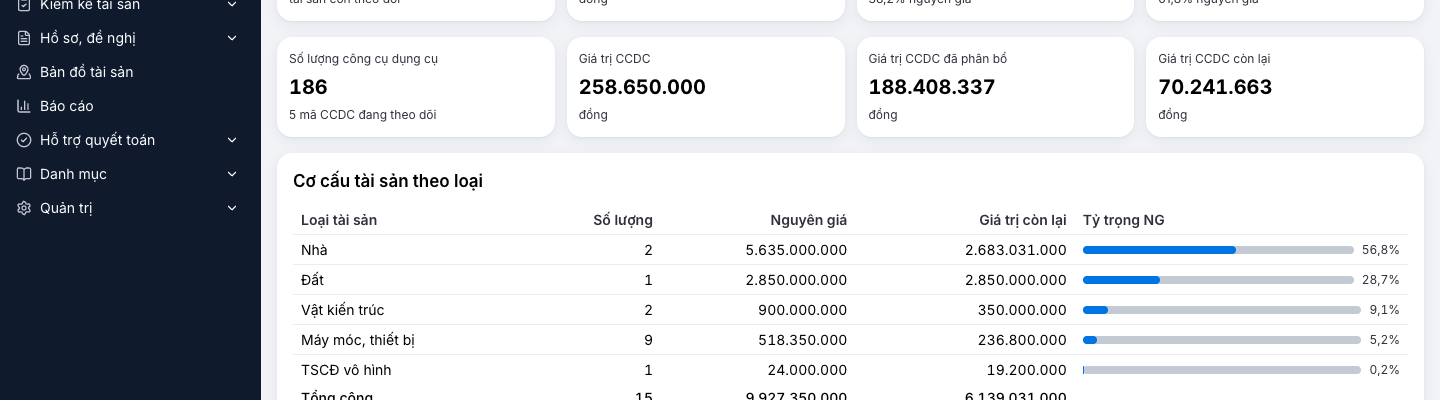Click the count 186
The image size is (1440, 400).
[x=308, y=87]
